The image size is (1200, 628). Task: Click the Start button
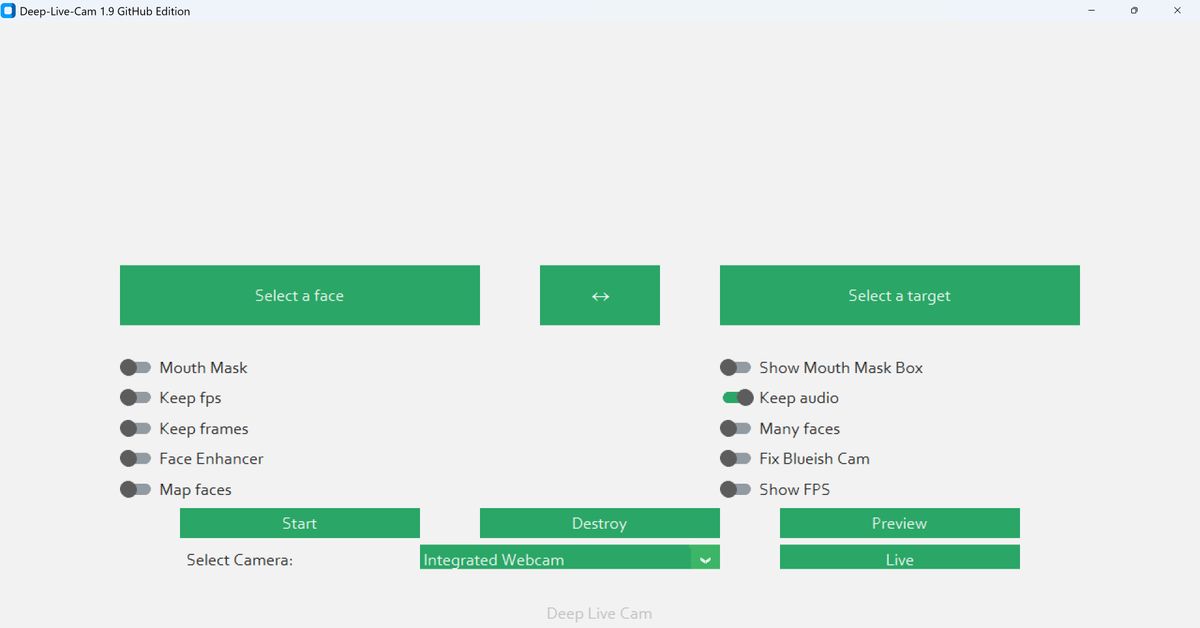click(300, 523)
